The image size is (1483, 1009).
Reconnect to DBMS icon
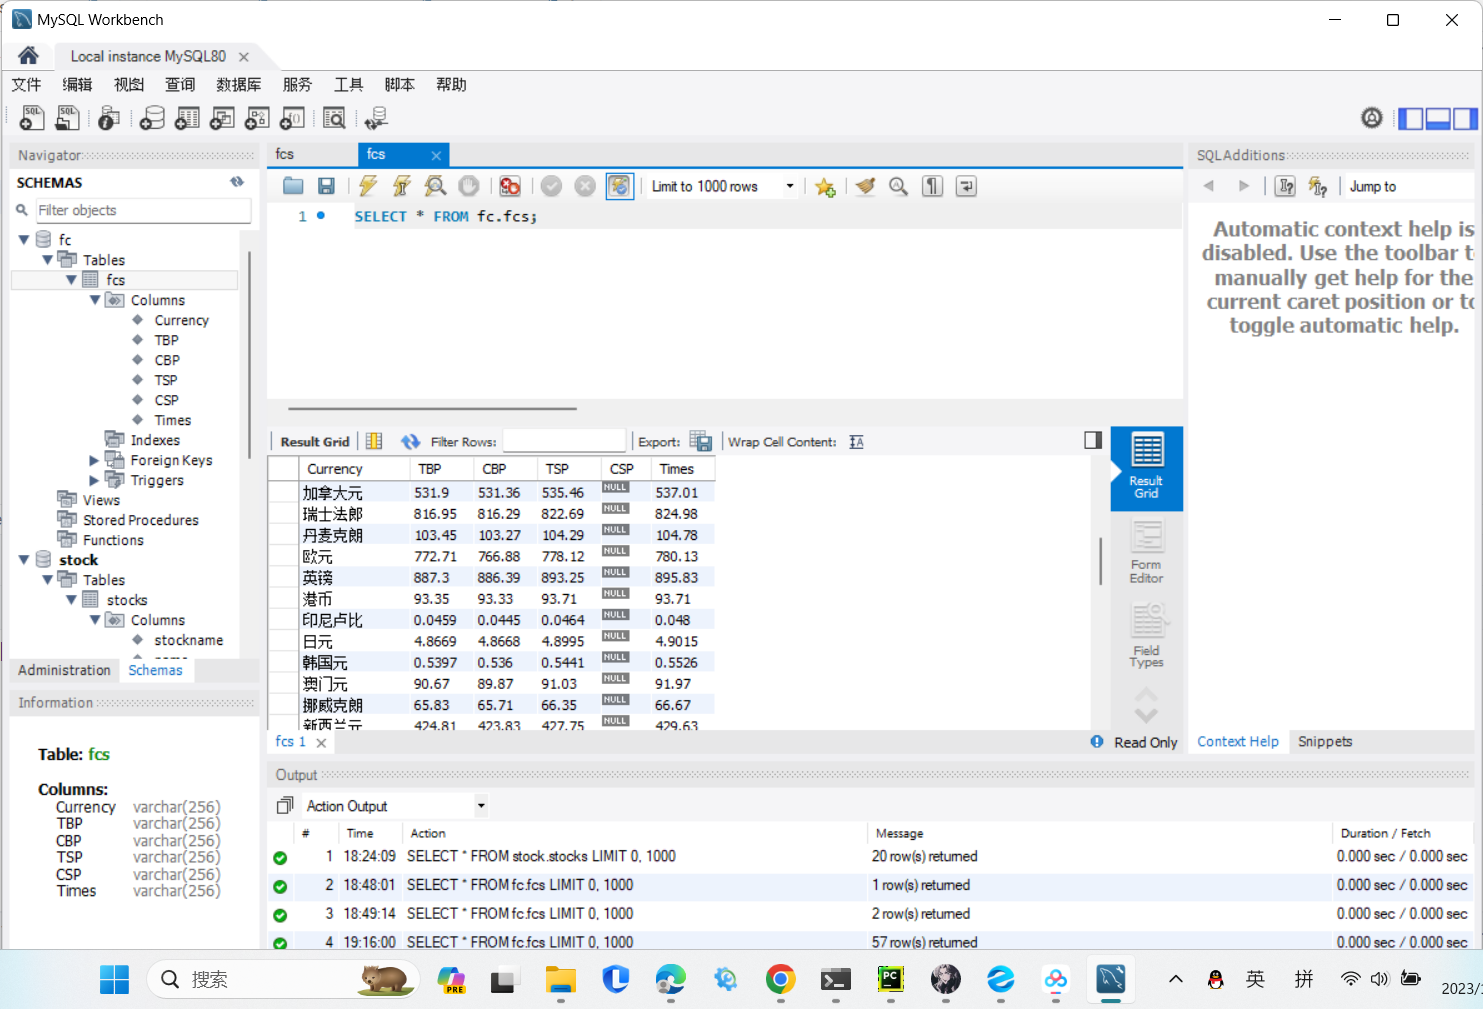coord(376,118)
